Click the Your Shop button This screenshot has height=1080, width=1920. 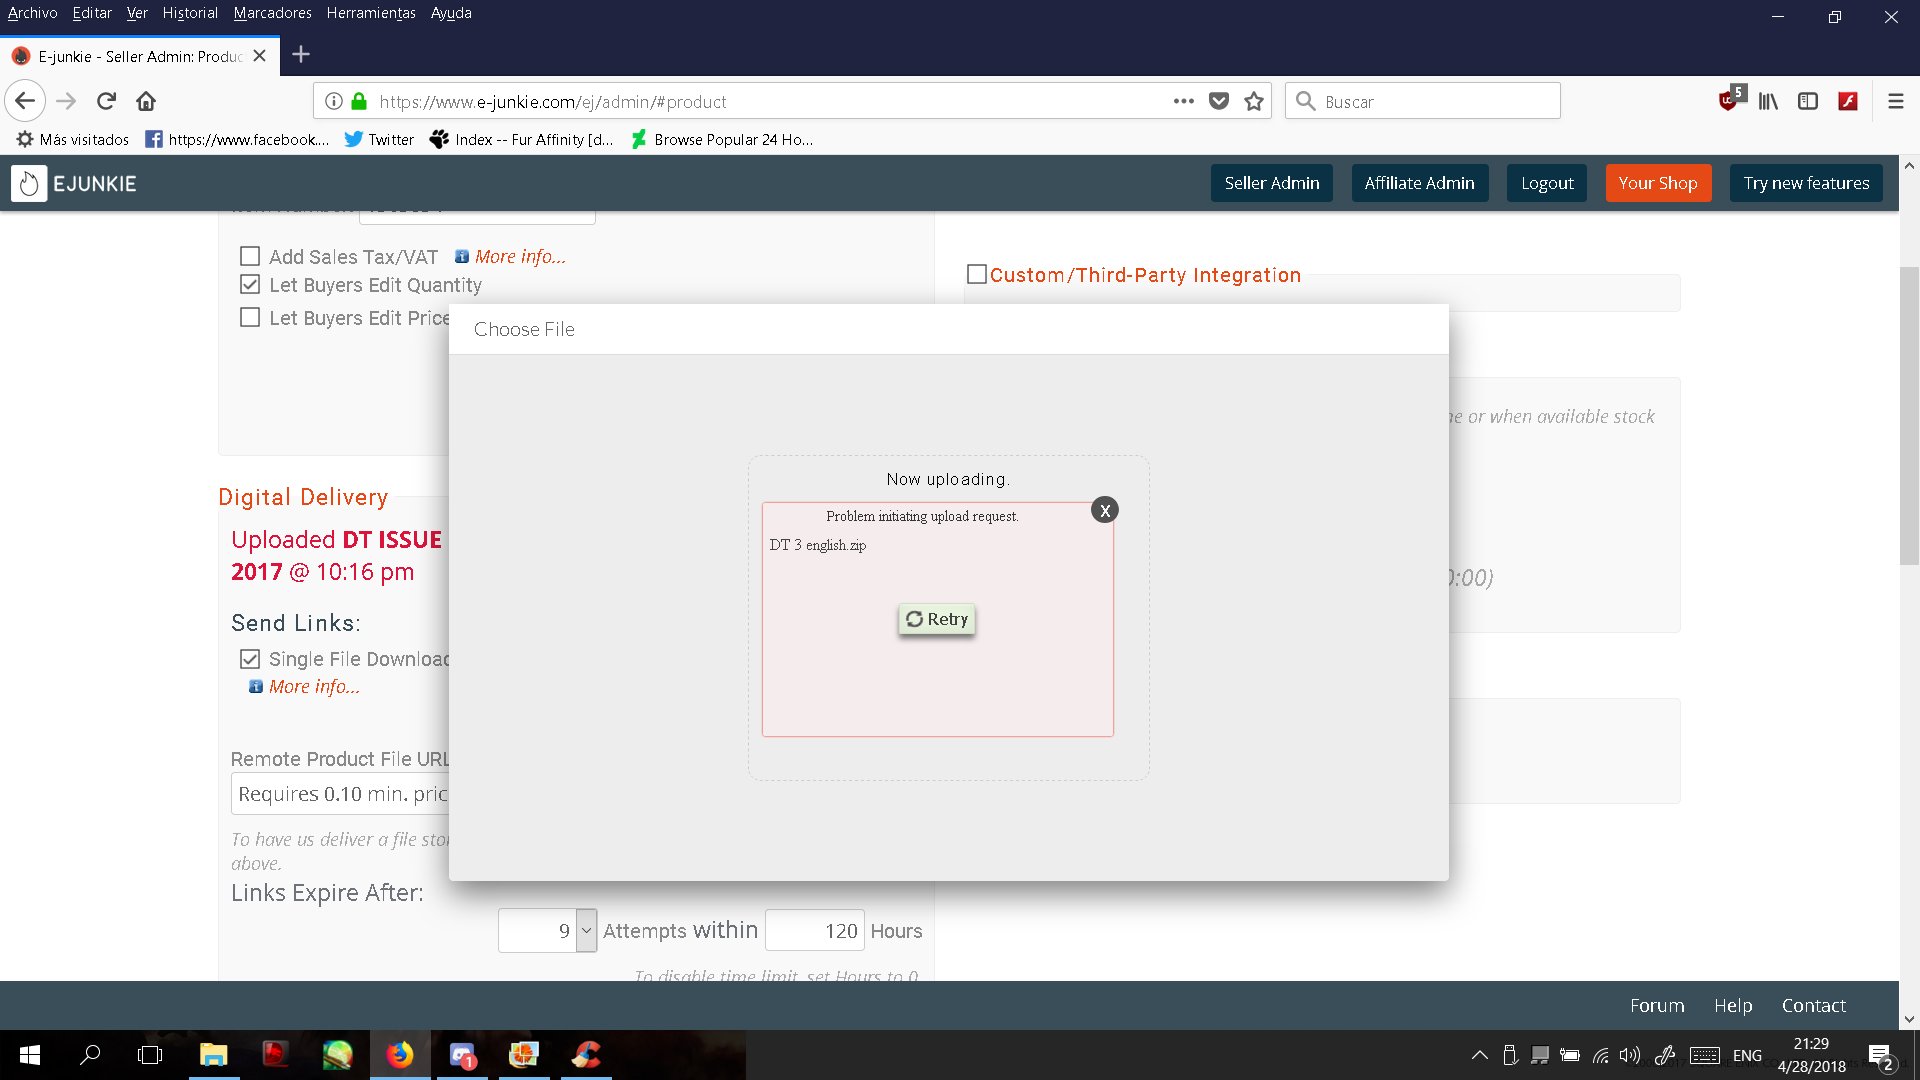[x=1657, y=183]
